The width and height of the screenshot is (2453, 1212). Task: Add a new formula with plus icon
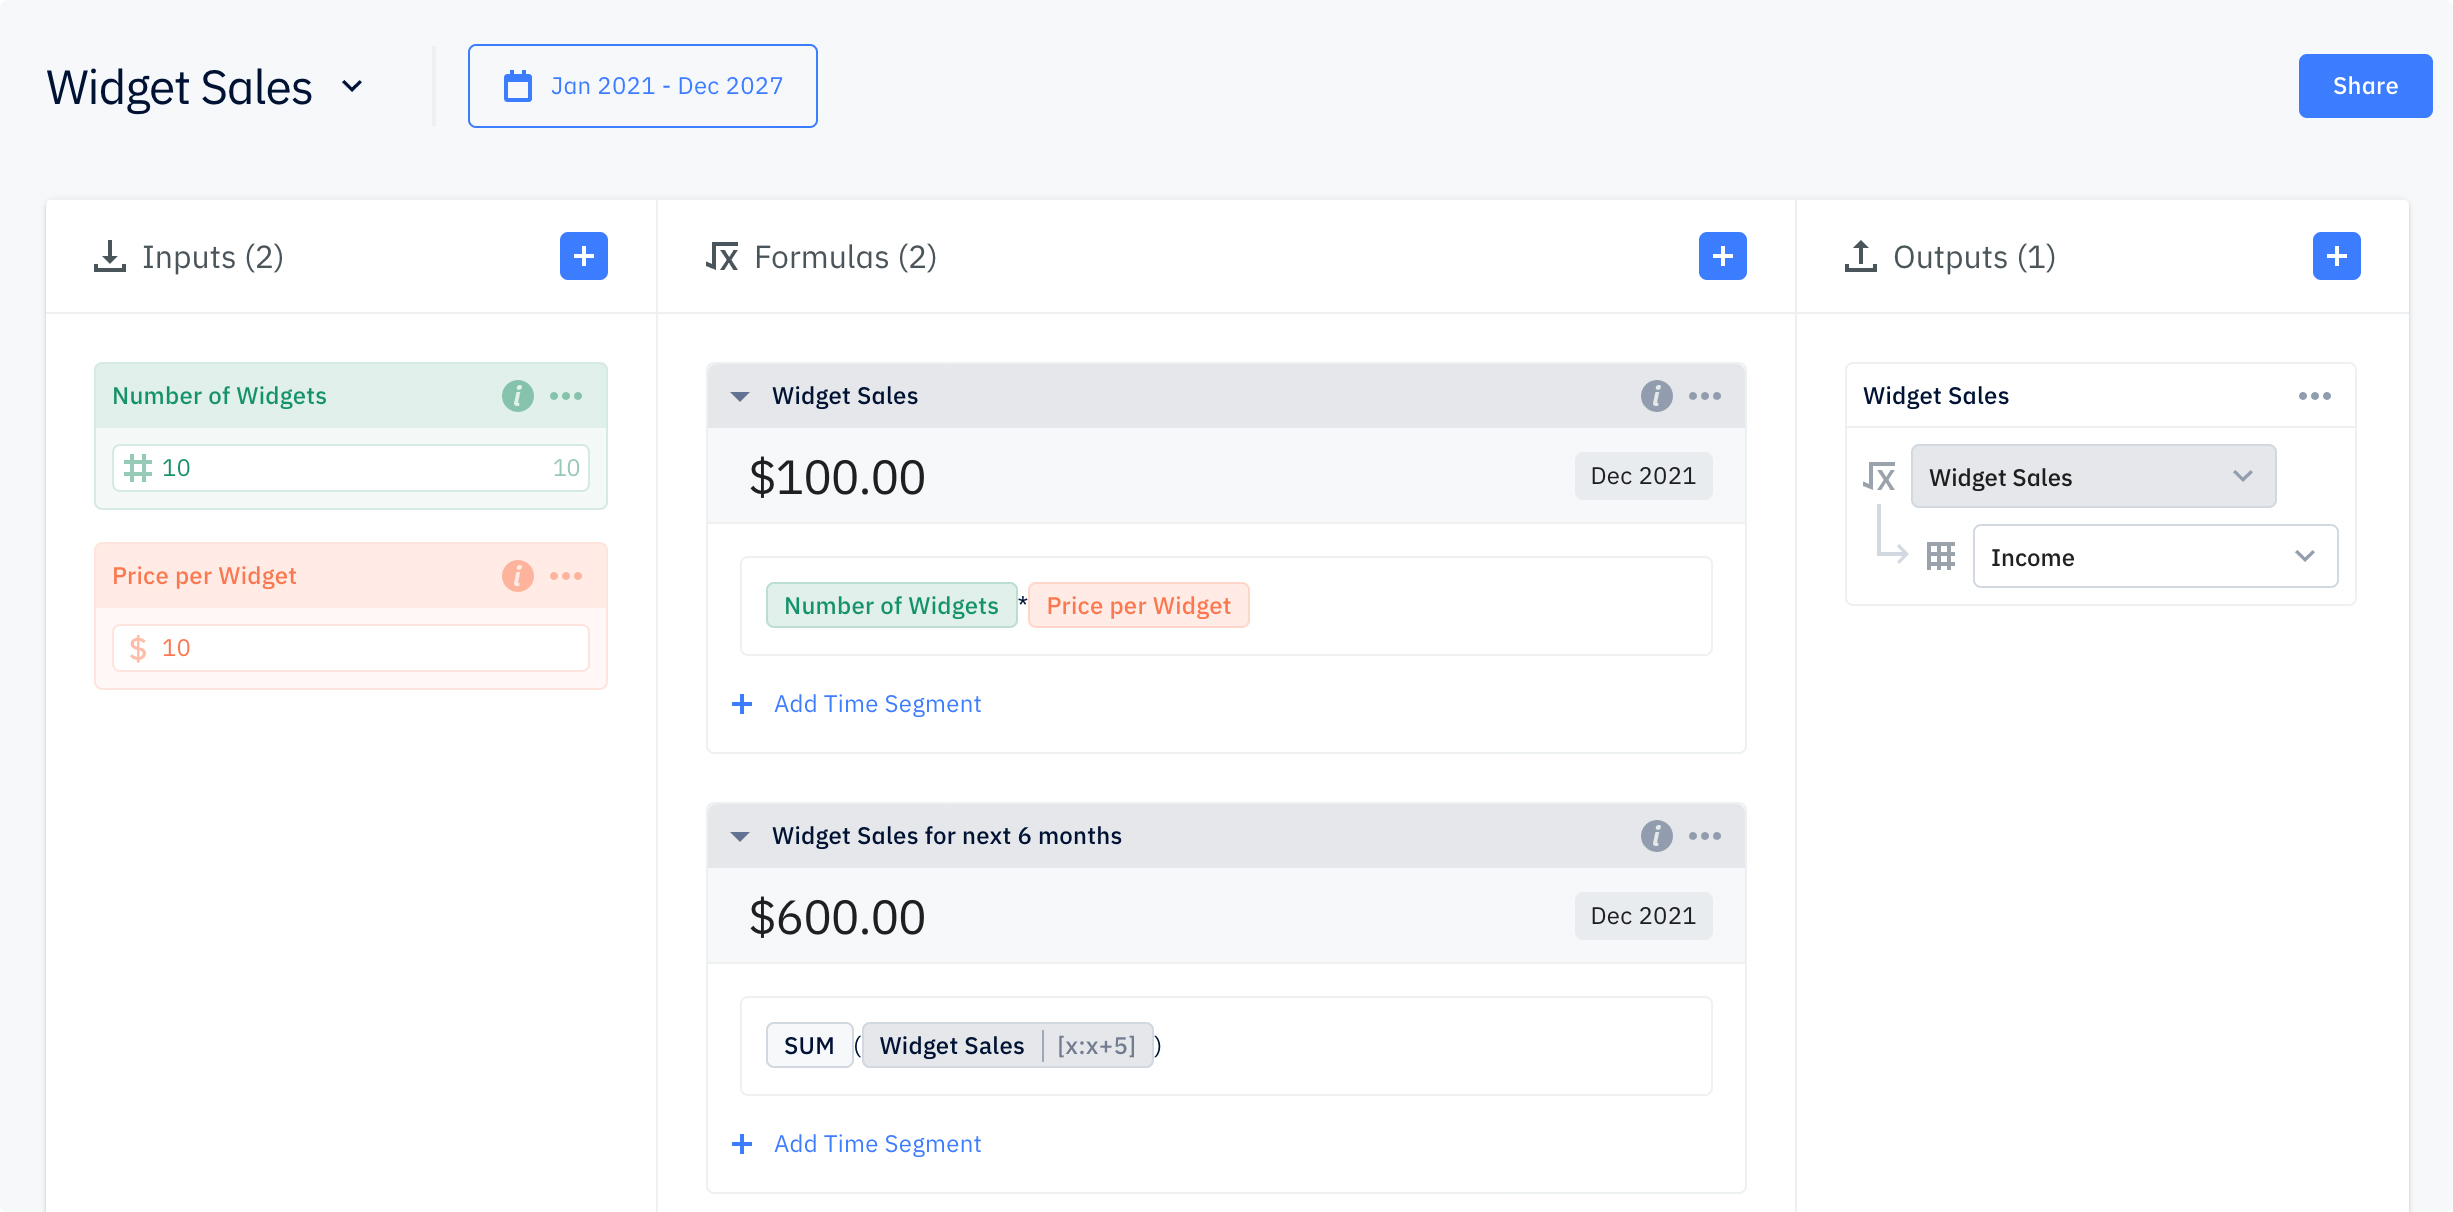[1722, 257]
